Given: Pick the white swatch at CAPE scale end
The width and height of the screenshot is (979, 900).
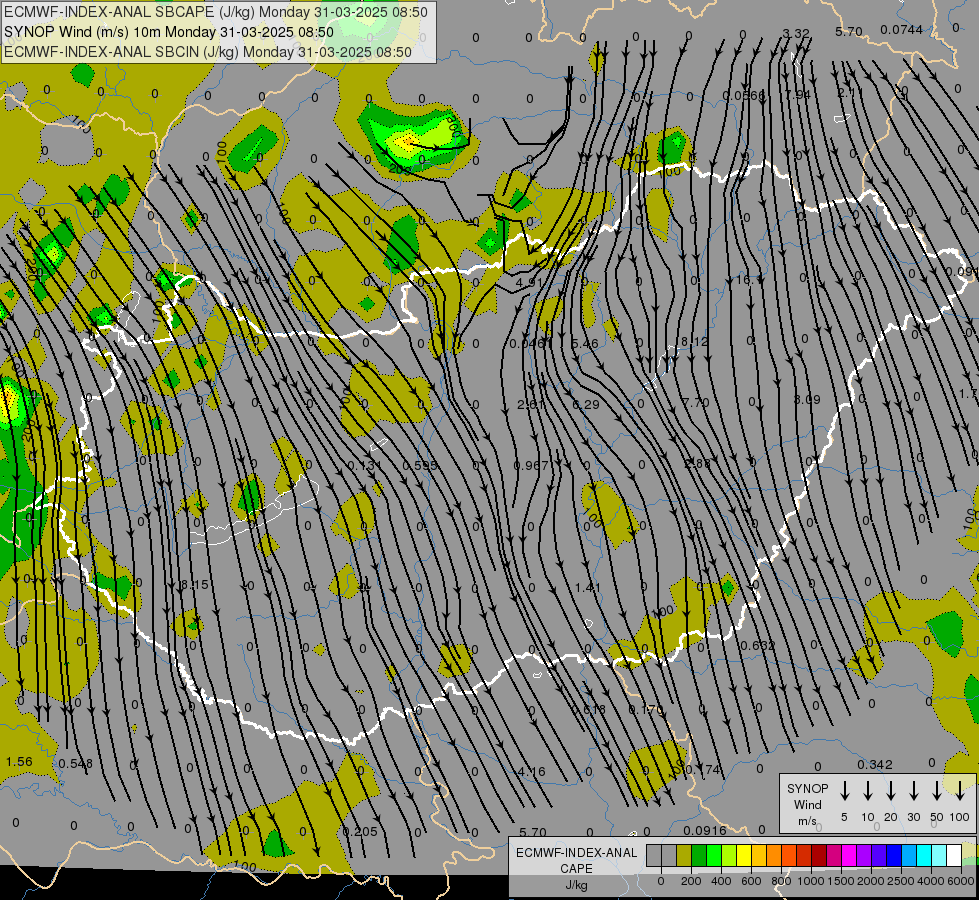Looking at the screenshot, I should pos(954,855).
